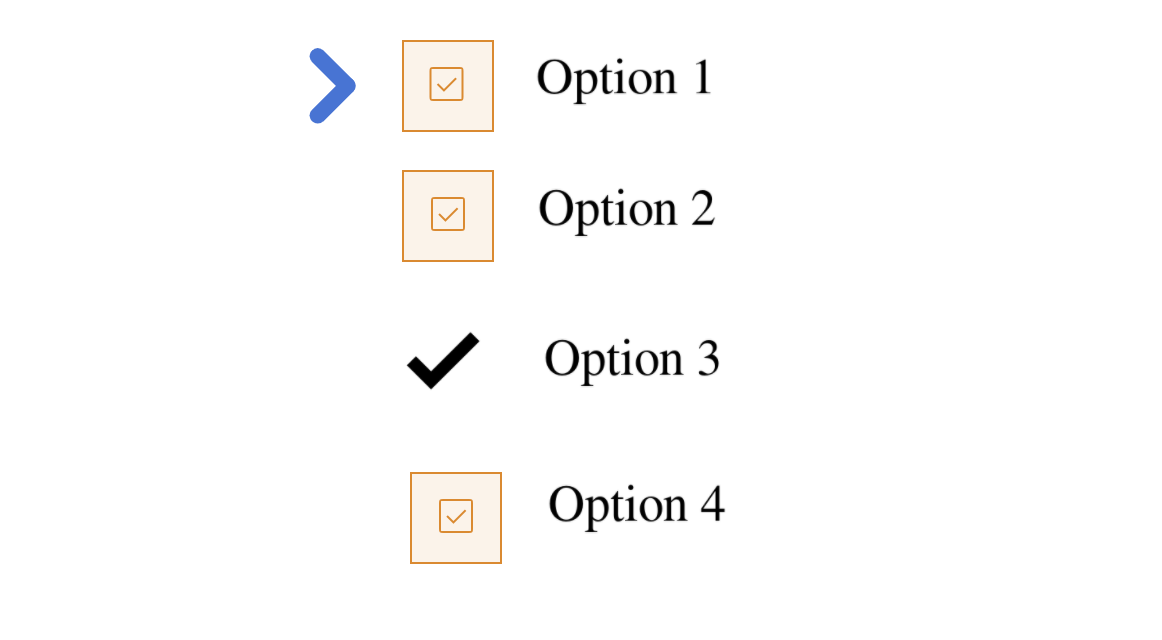Select the Option 2 text label
This screenshot has height=640, width=1162.
[626, 210]
